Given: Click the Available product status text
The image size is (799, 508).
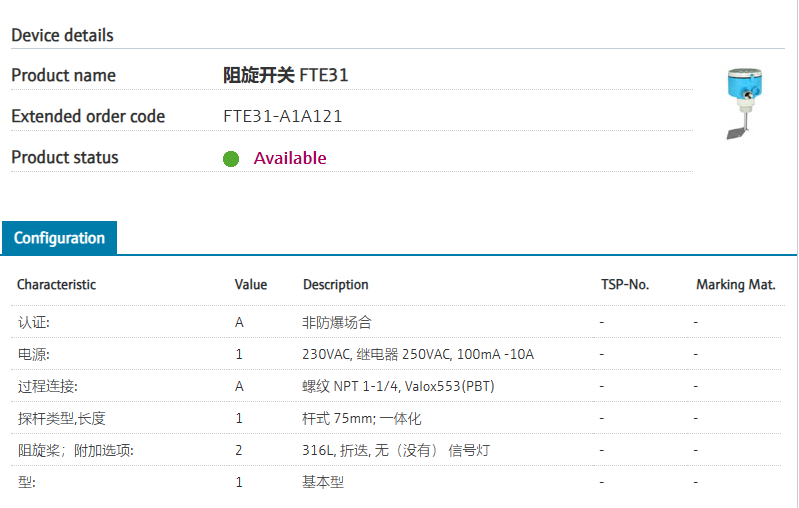Looking at the screenshot, I should [290, 158].
